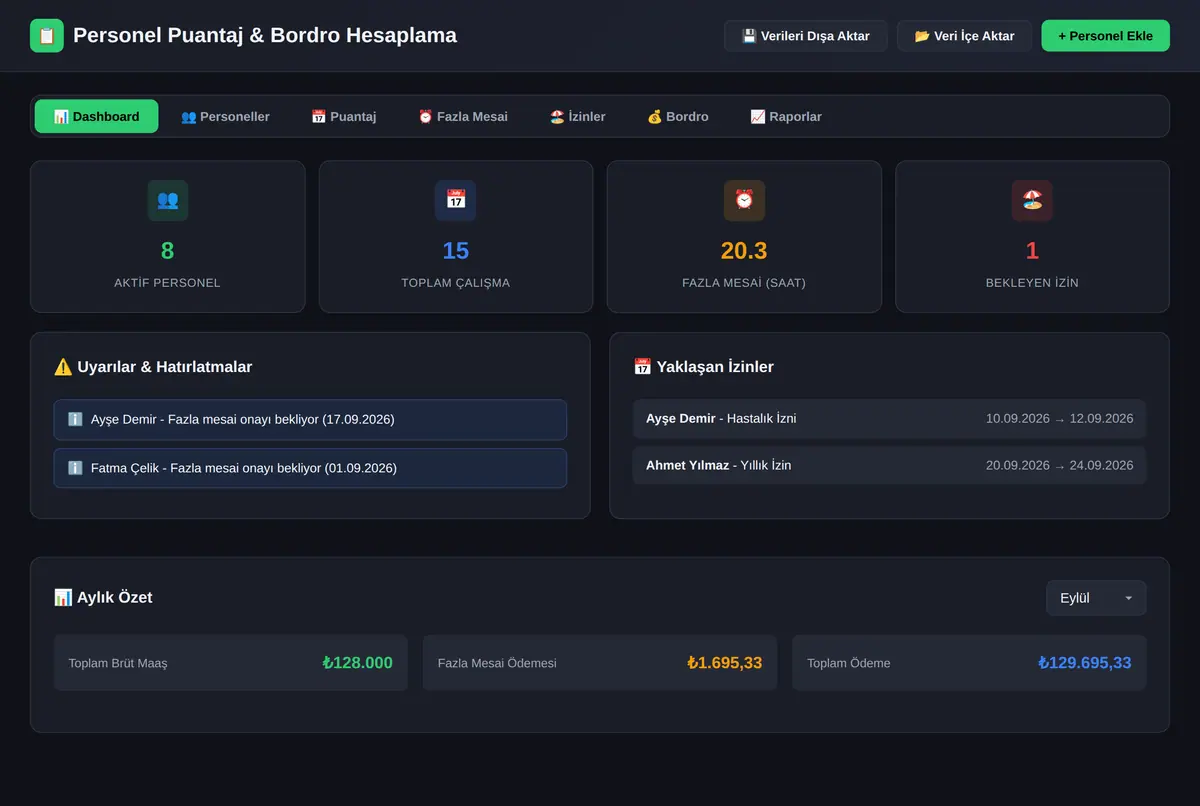Switch to the Dashboard tab
This screenshot has width=1200, height=806.
[x=96, y=116]
